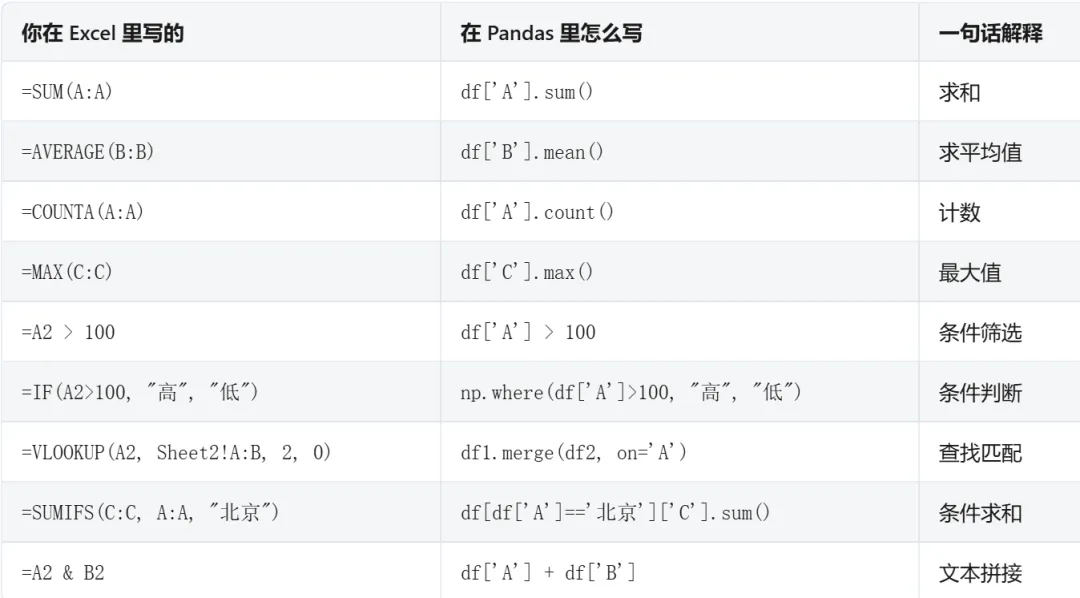Click the "你在 Excel 里写的" column header

(x=102, y=33)
